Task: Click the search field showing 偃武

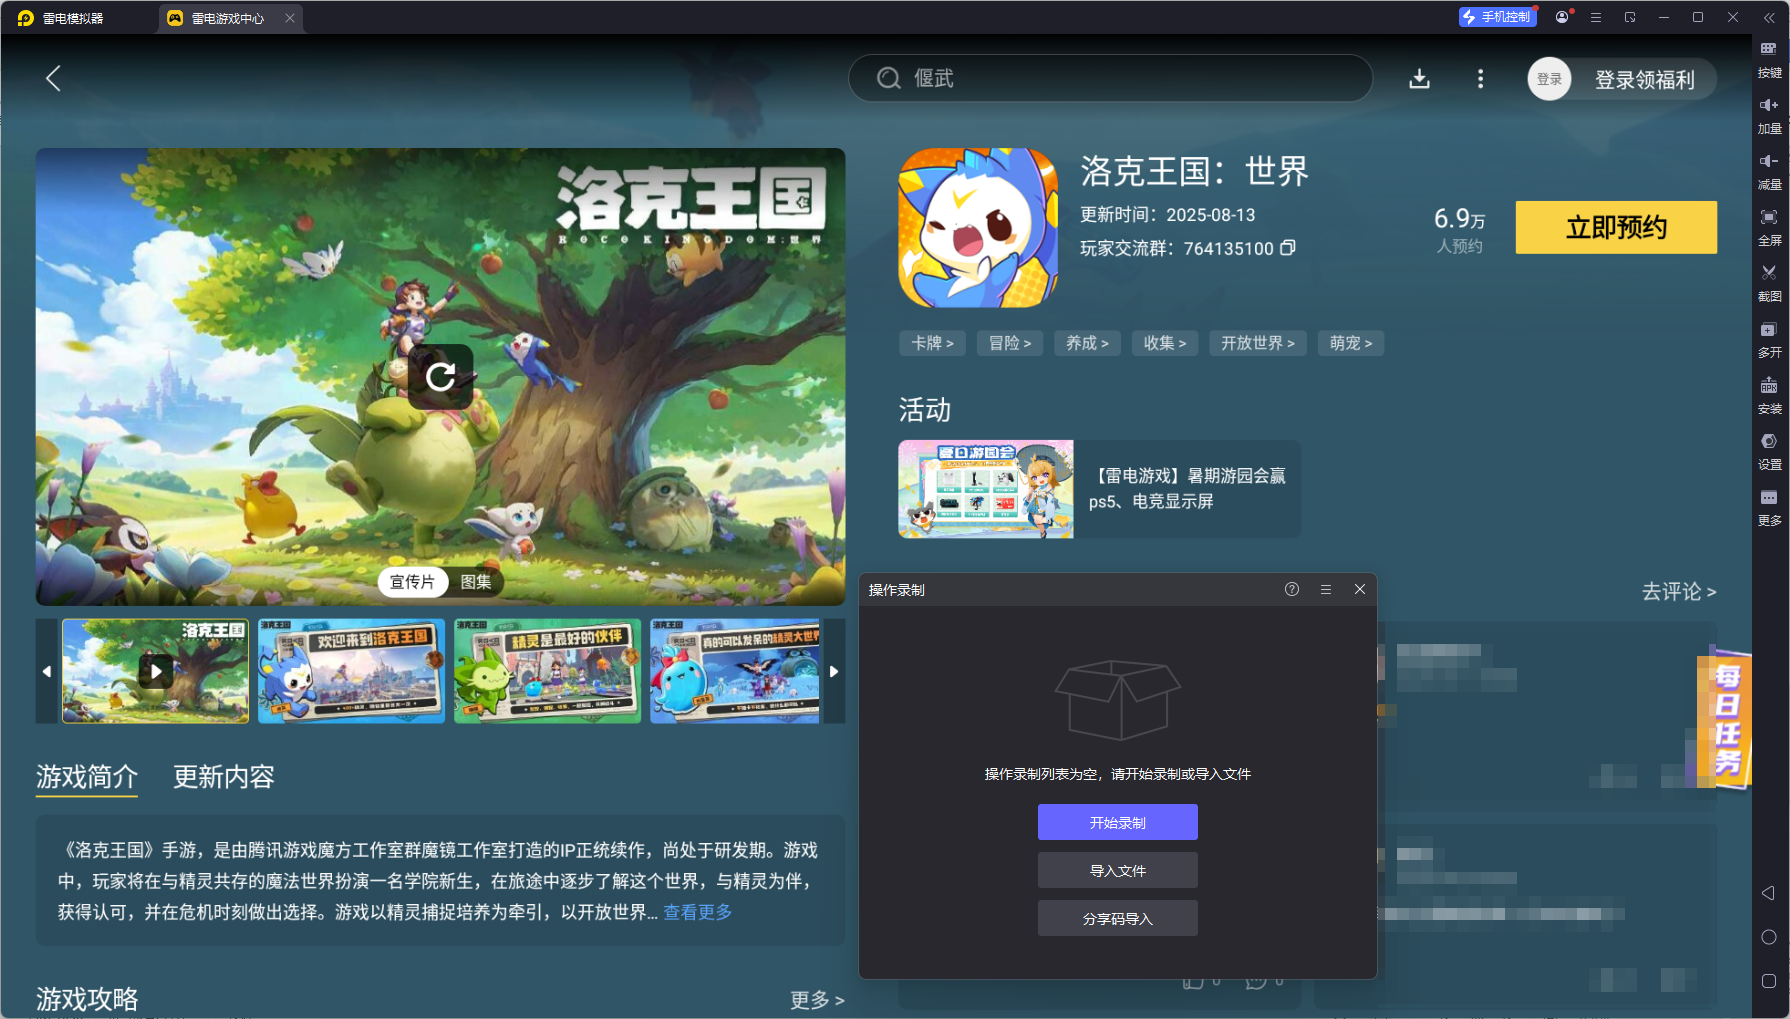Action: point(1110,78)
